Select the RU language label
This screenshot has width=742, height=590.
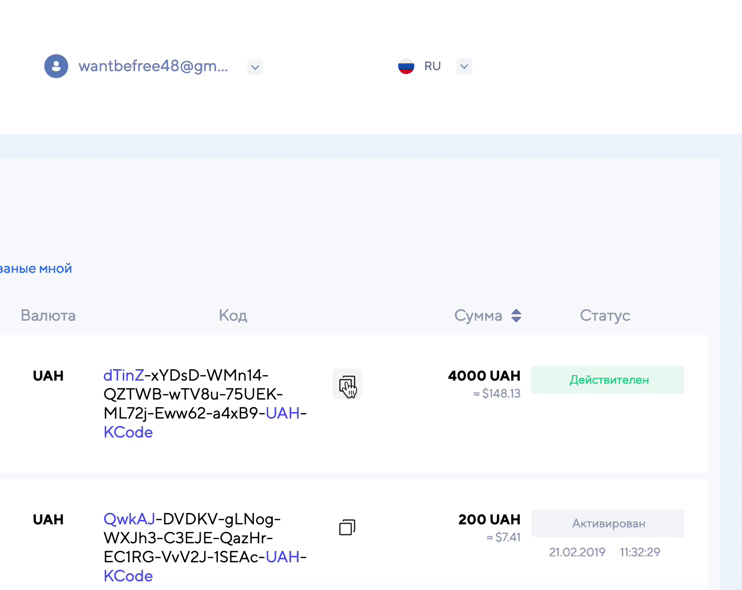click(x=432, y=66)
